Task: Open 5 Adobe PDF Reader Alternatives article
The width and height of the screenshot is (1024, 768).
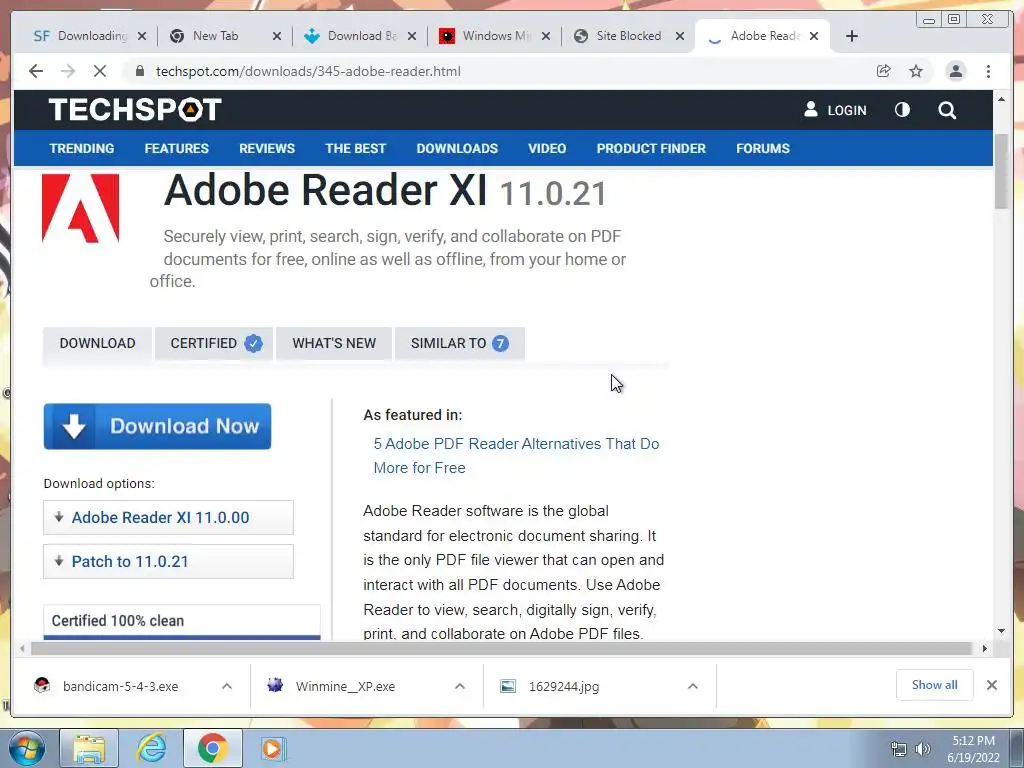Action: tap(517, 456)
